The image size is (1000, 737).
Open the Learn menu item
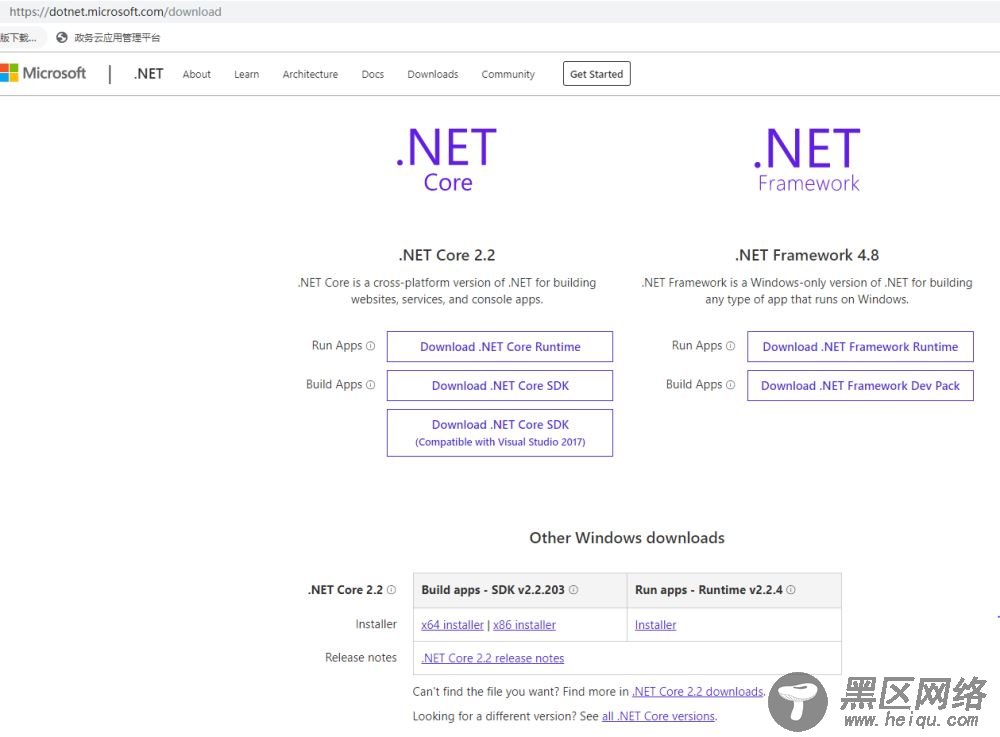point(246,74)
